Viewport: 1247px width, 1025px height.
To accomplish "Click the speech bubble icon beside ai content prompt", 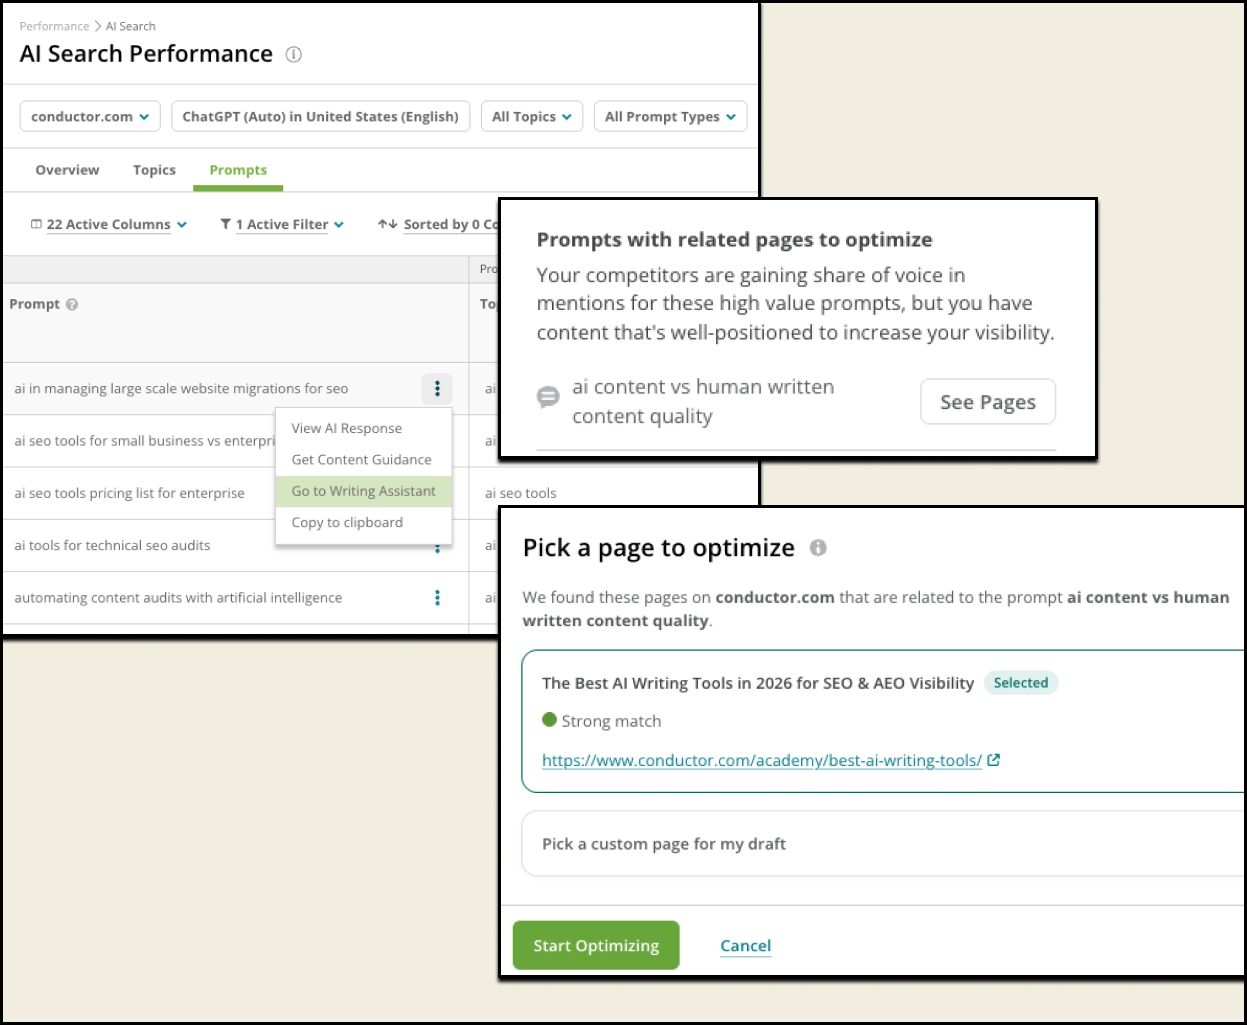I will click(x=548, y=397).
